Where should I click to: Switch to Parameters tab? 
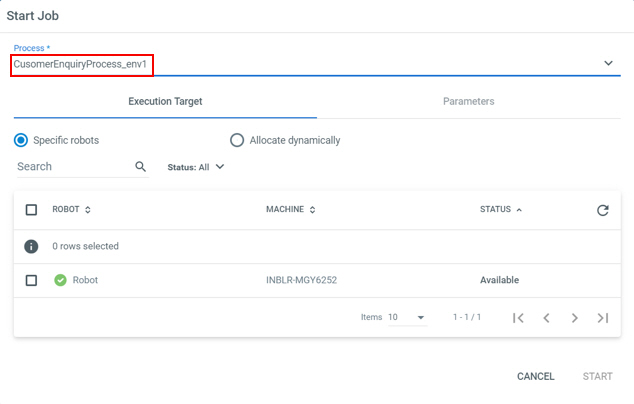click(x=469, y=102)
